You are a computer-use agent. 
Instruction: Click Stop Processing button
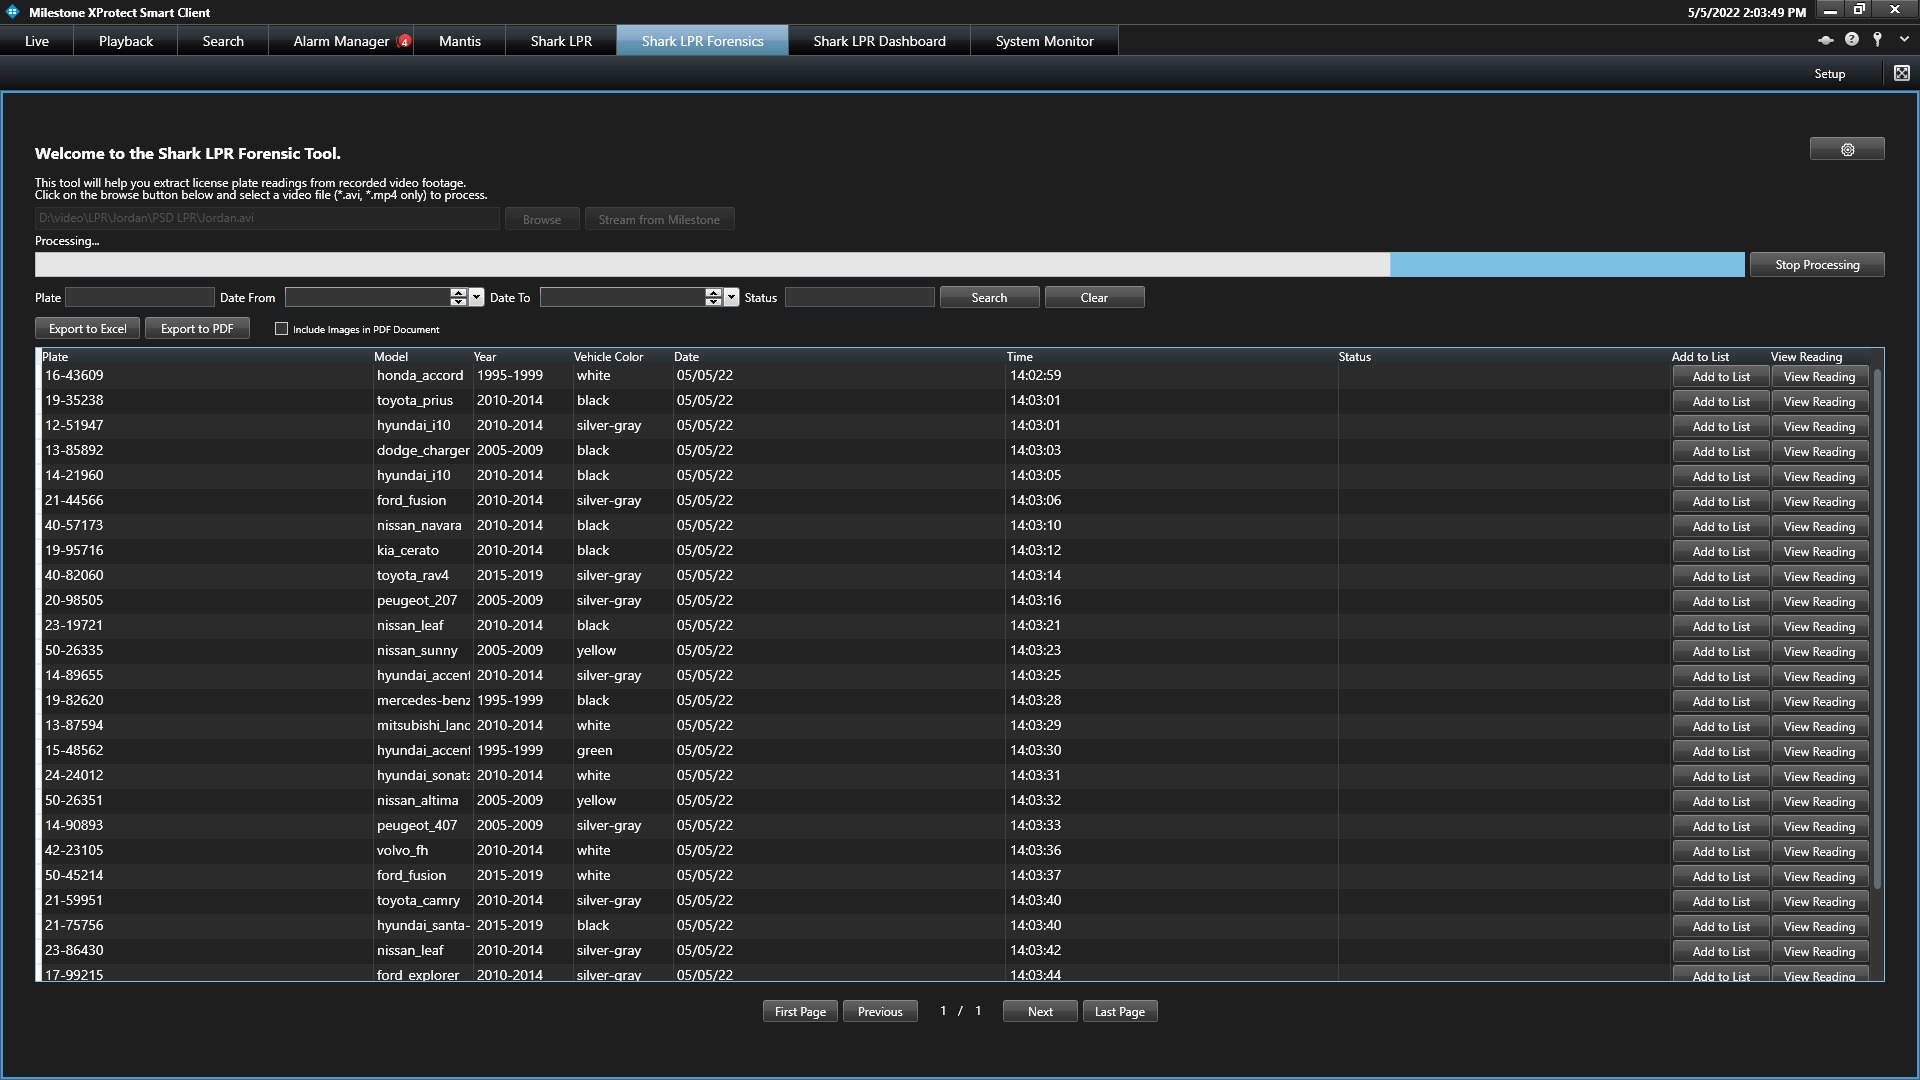pos(1817,265)
